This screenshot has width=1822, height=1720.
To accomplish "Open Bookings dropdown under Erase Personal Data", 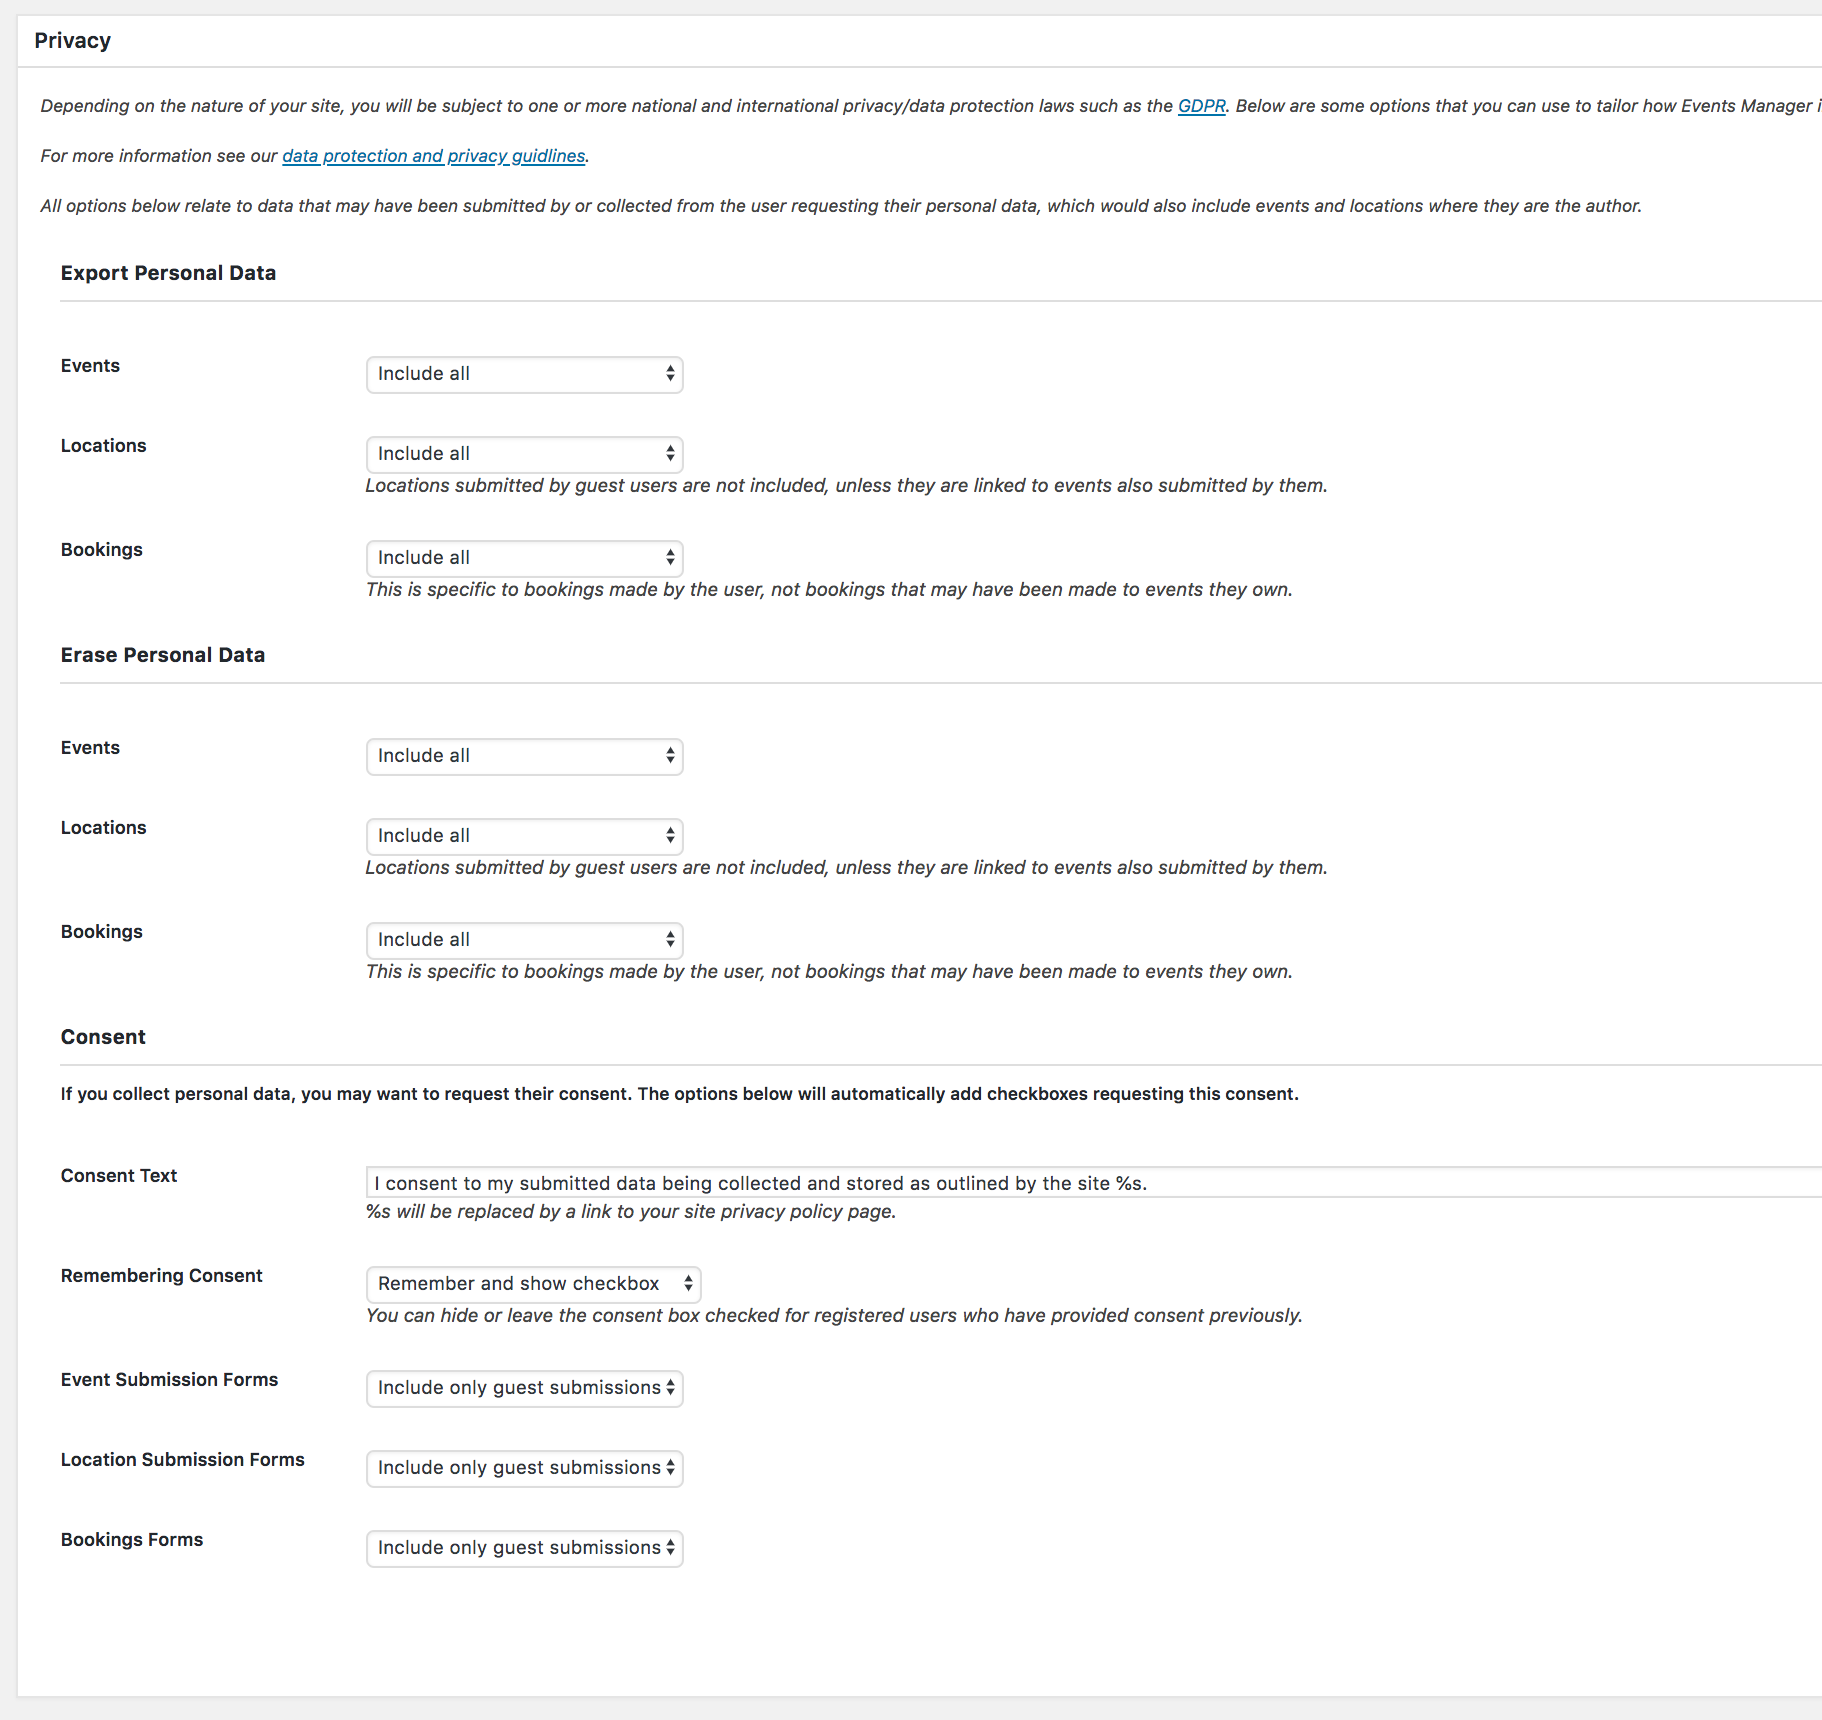I will (524, 940).
